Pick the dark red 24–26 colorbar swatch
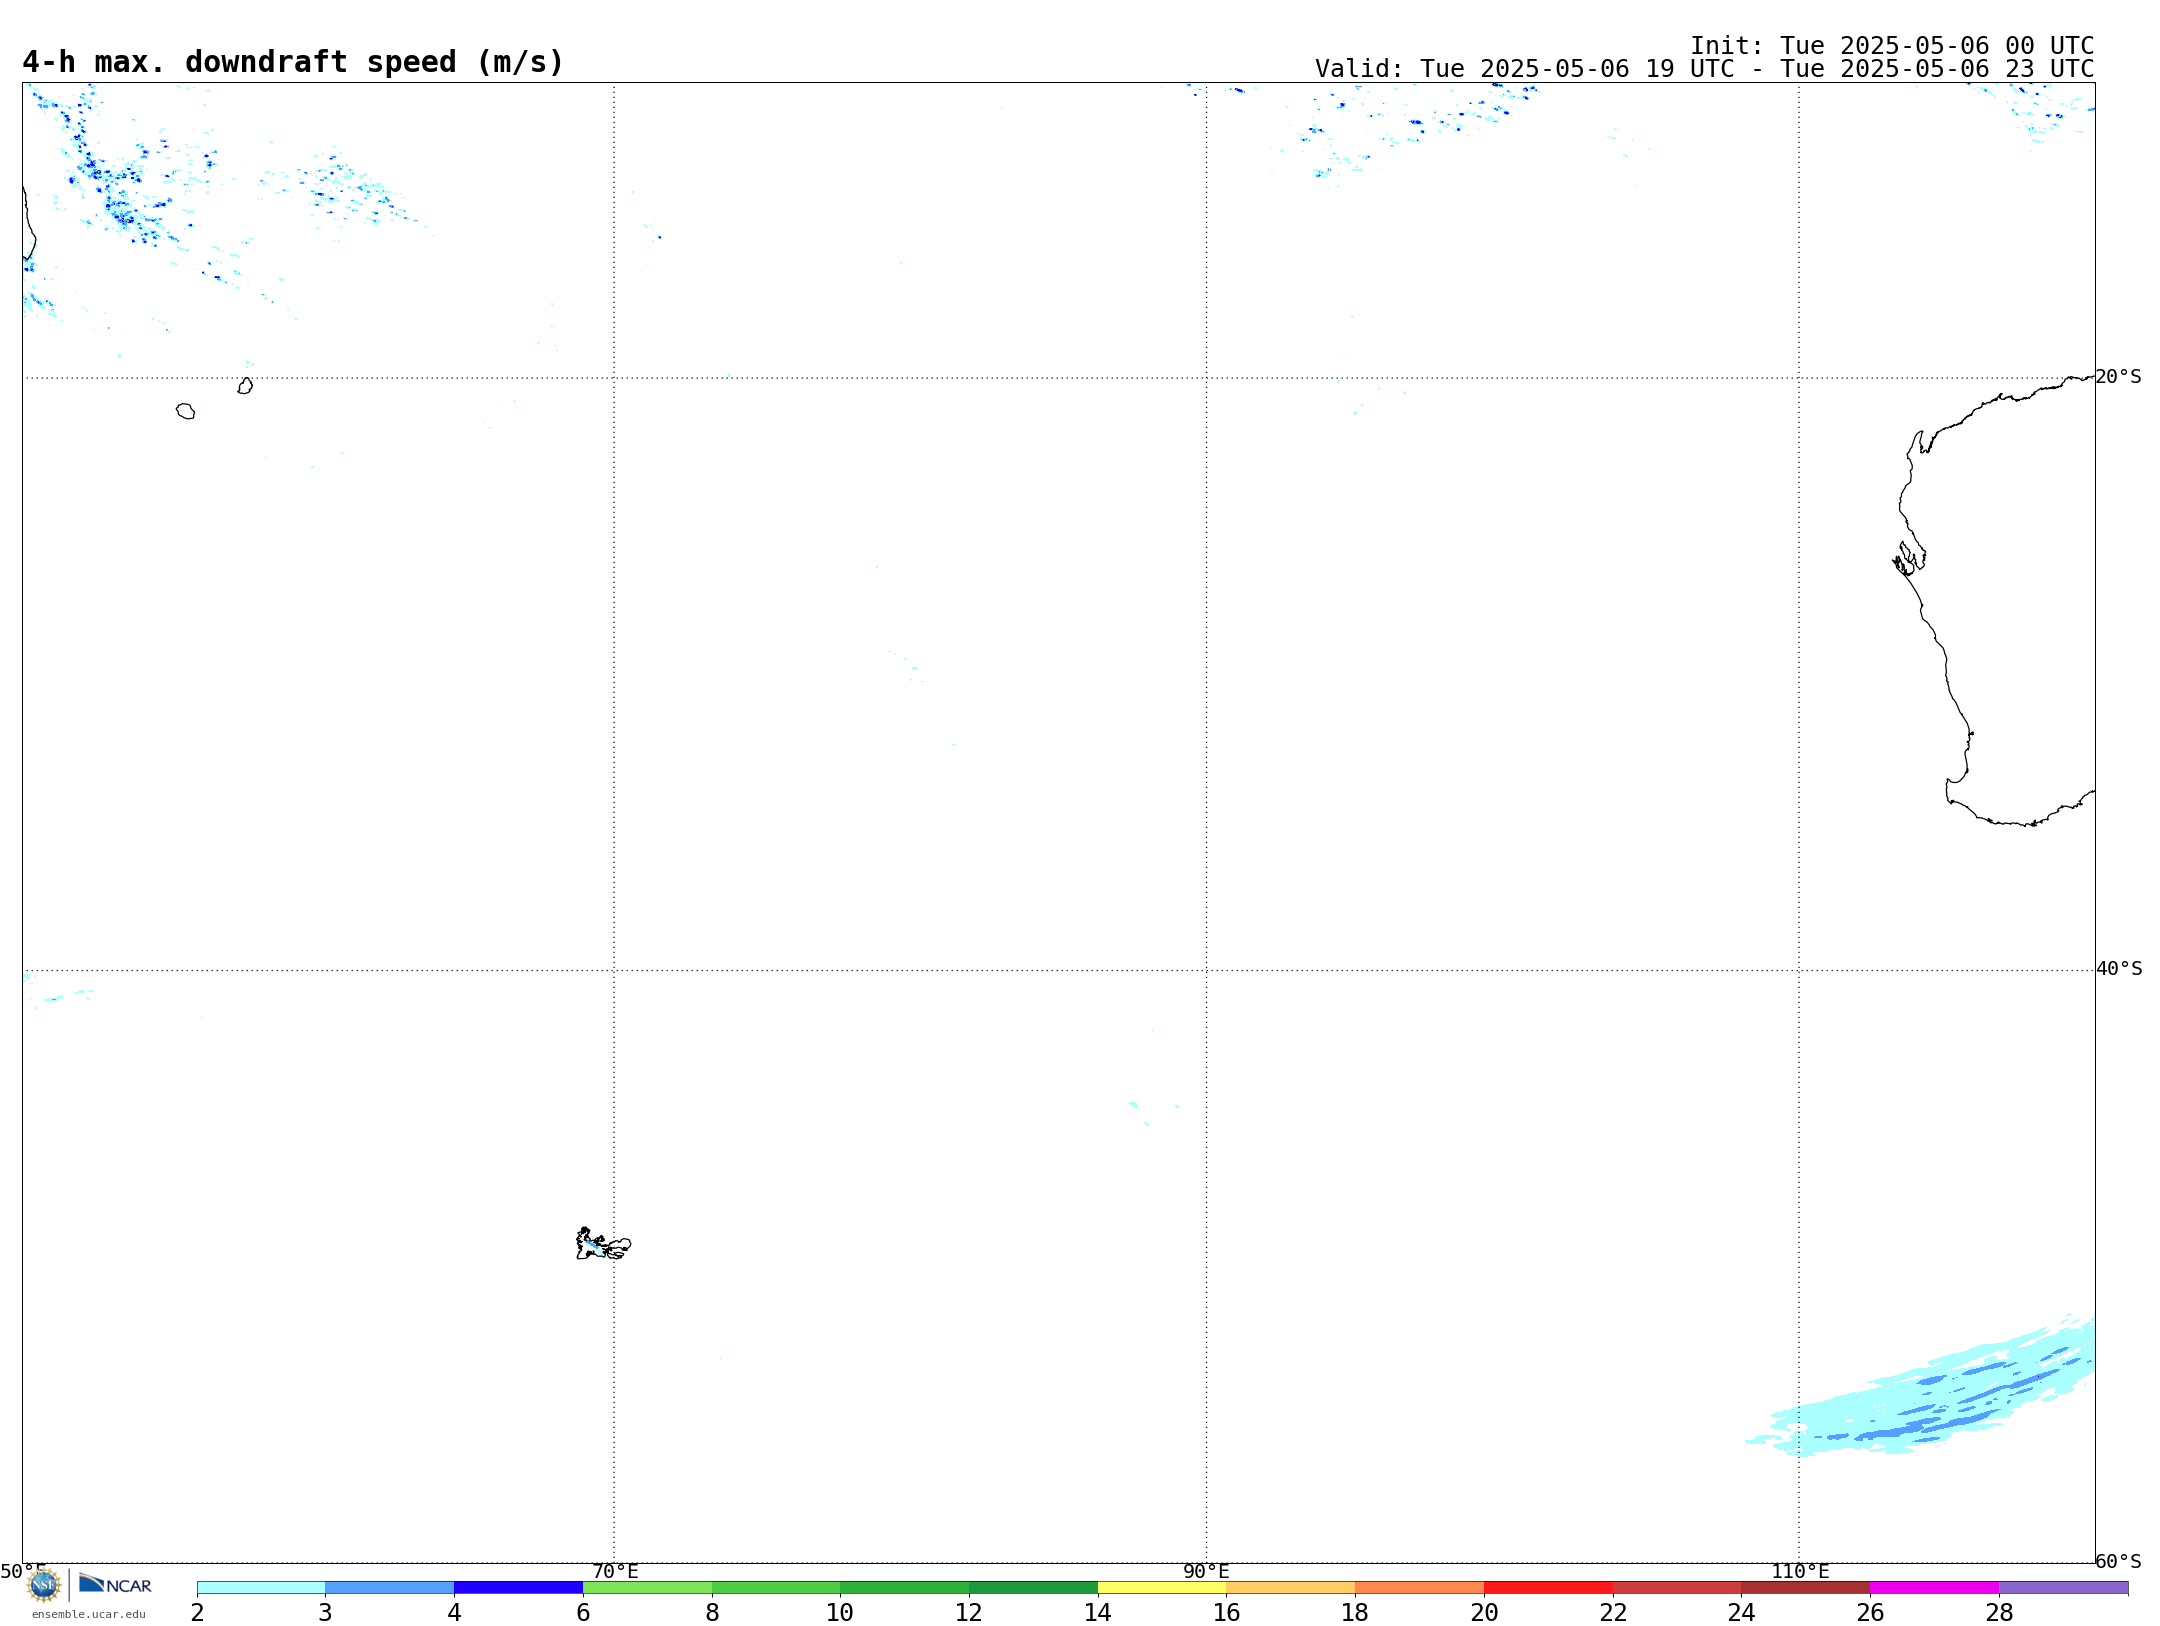Viewport: 2160px width, 1626px height. (x=1806, y=1588)
